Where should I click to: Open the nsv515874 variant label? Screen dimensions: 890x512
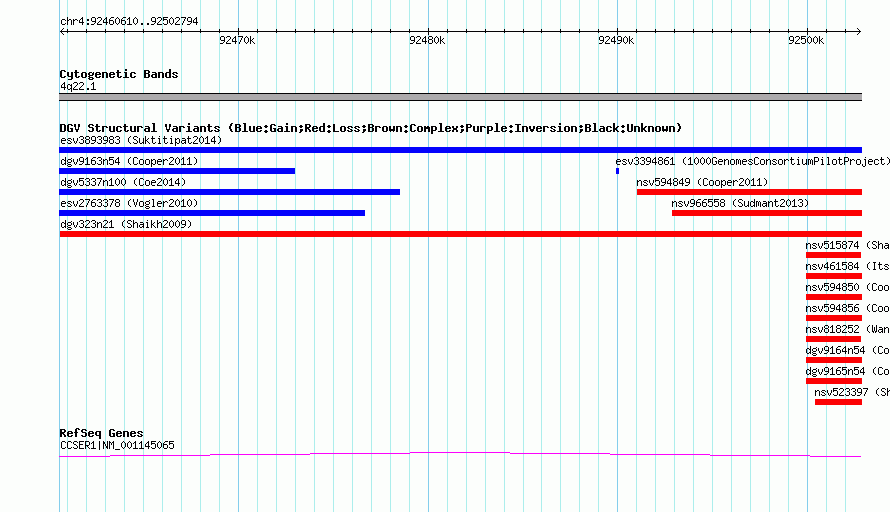click(x=847, y=245)
